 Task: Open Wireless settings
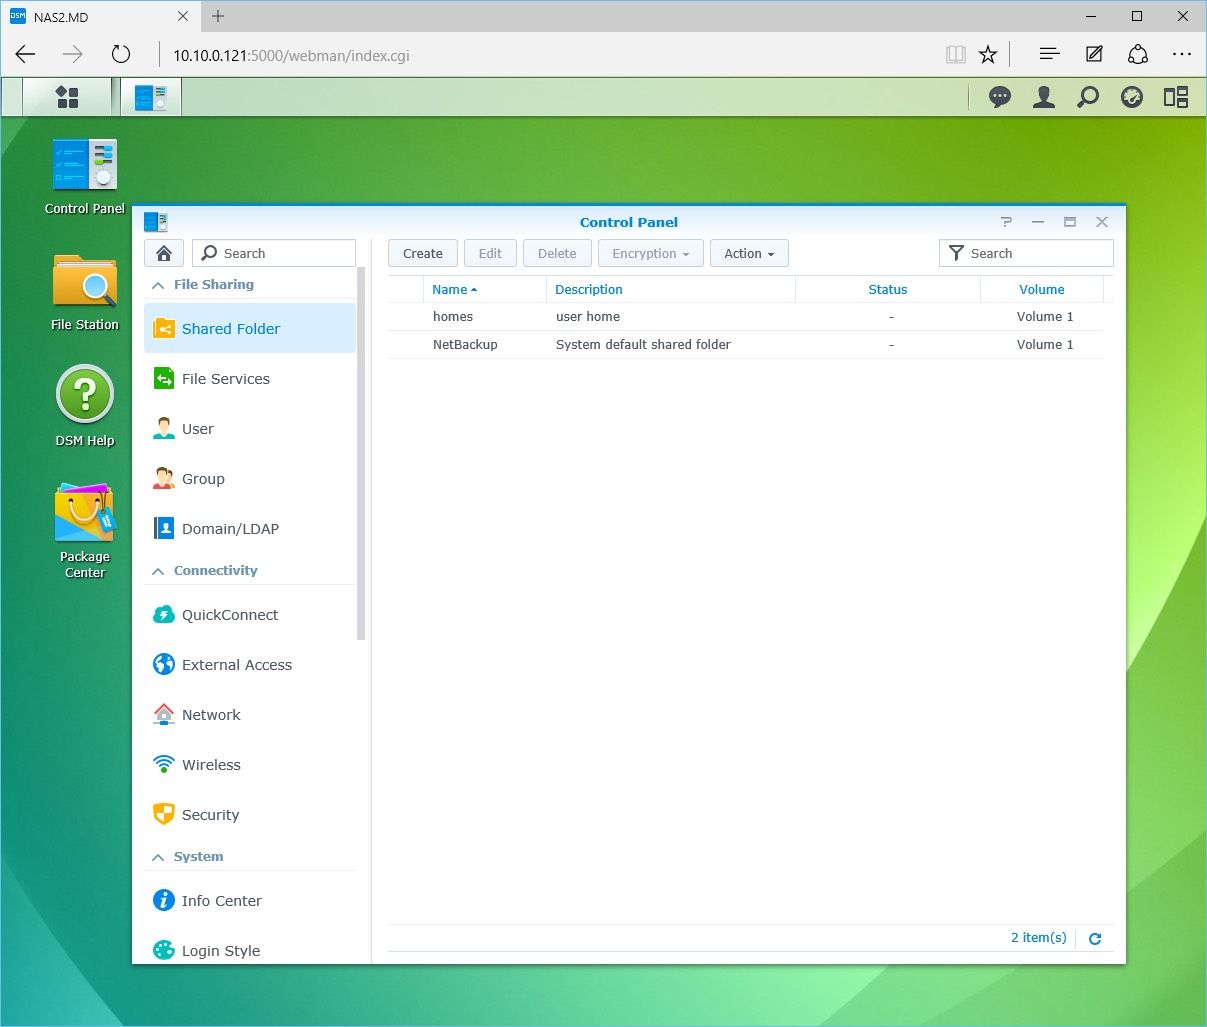(x=250, y=764)
